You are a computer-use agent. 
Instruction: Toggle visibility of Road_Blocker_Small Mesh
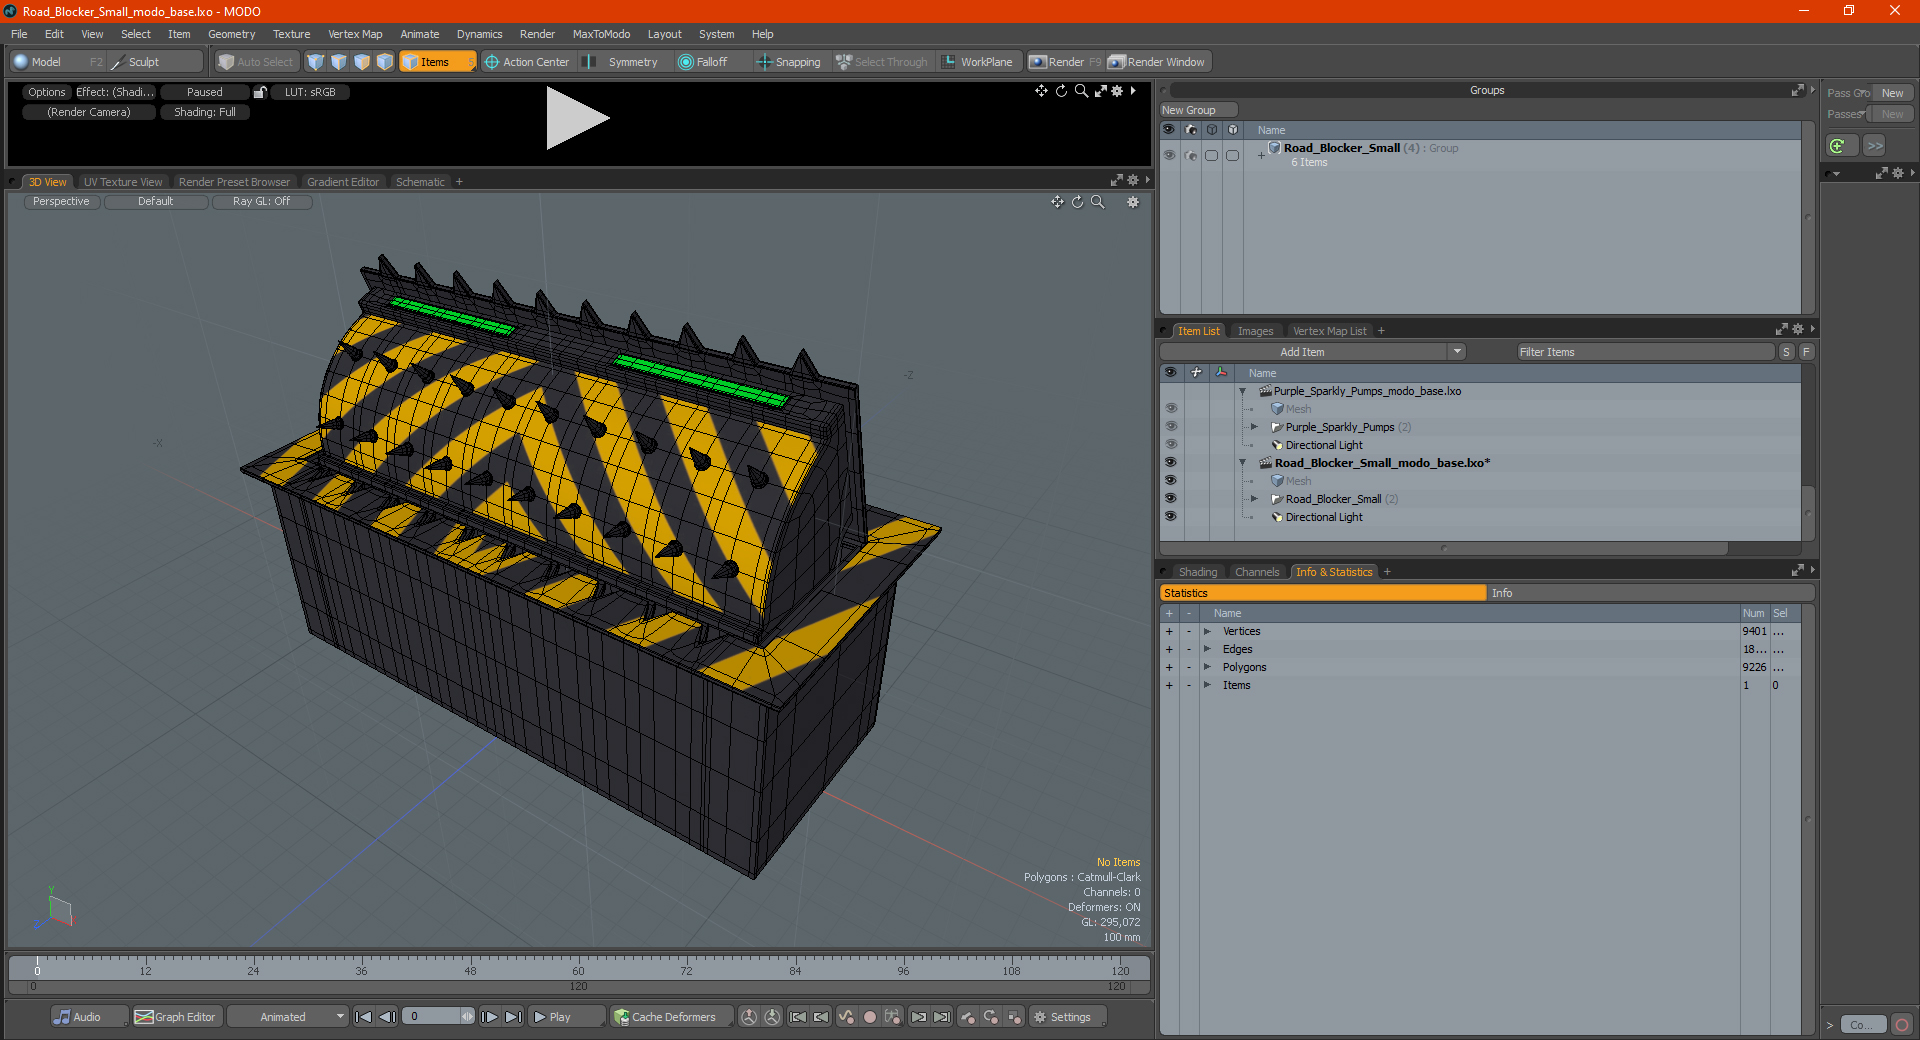tap(1170, 481)
